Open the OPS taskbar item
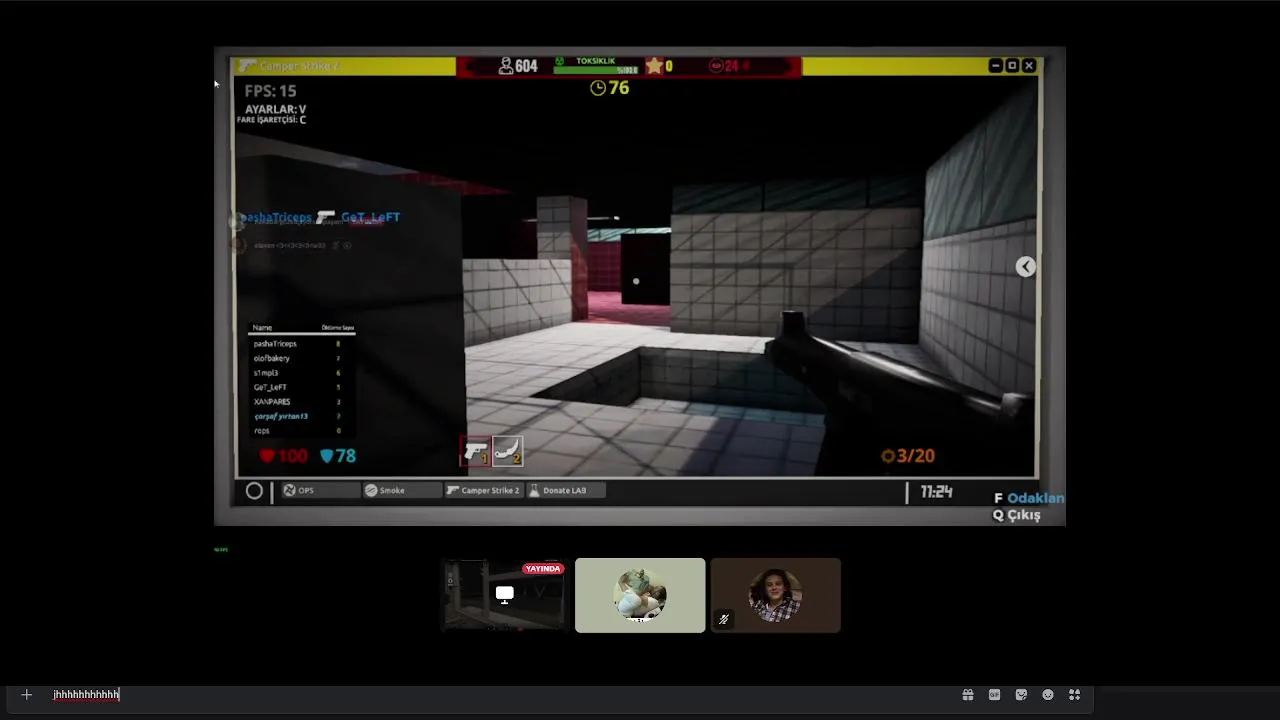The height and width of the screenshot is (720, 1280). point(320,490)
